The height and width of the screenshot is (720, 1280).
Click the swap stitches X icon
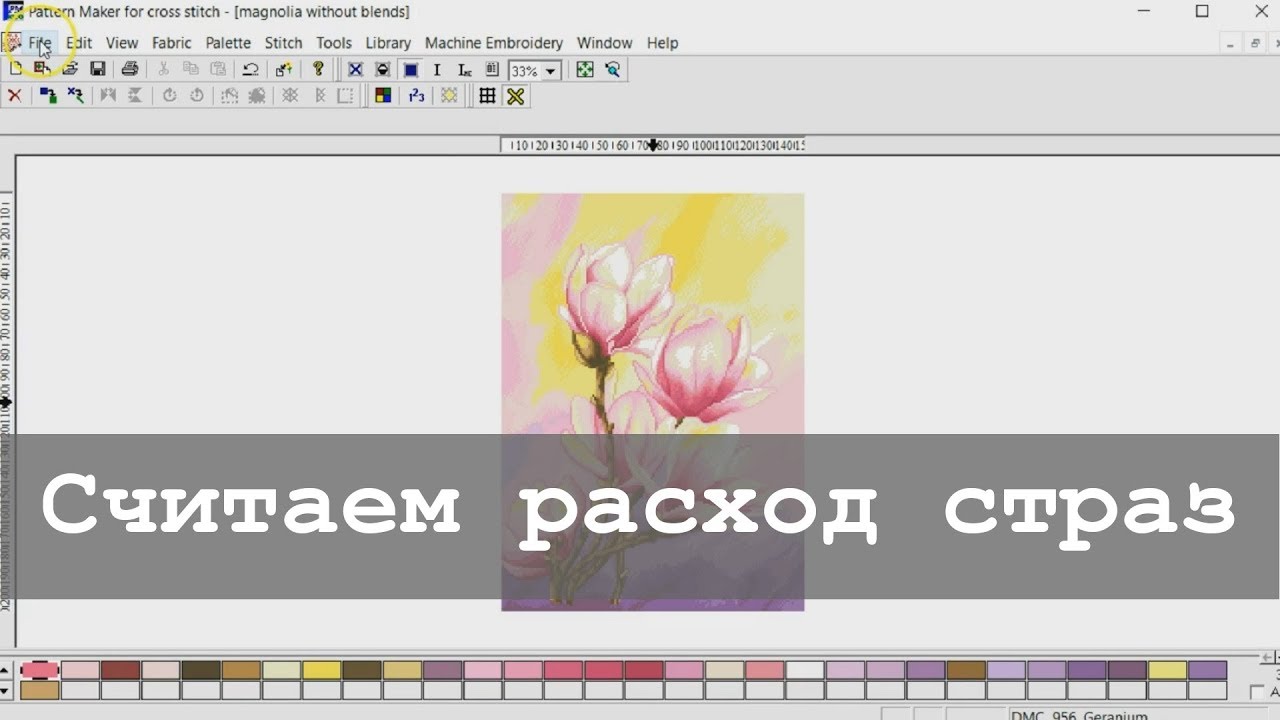point(75,96)
